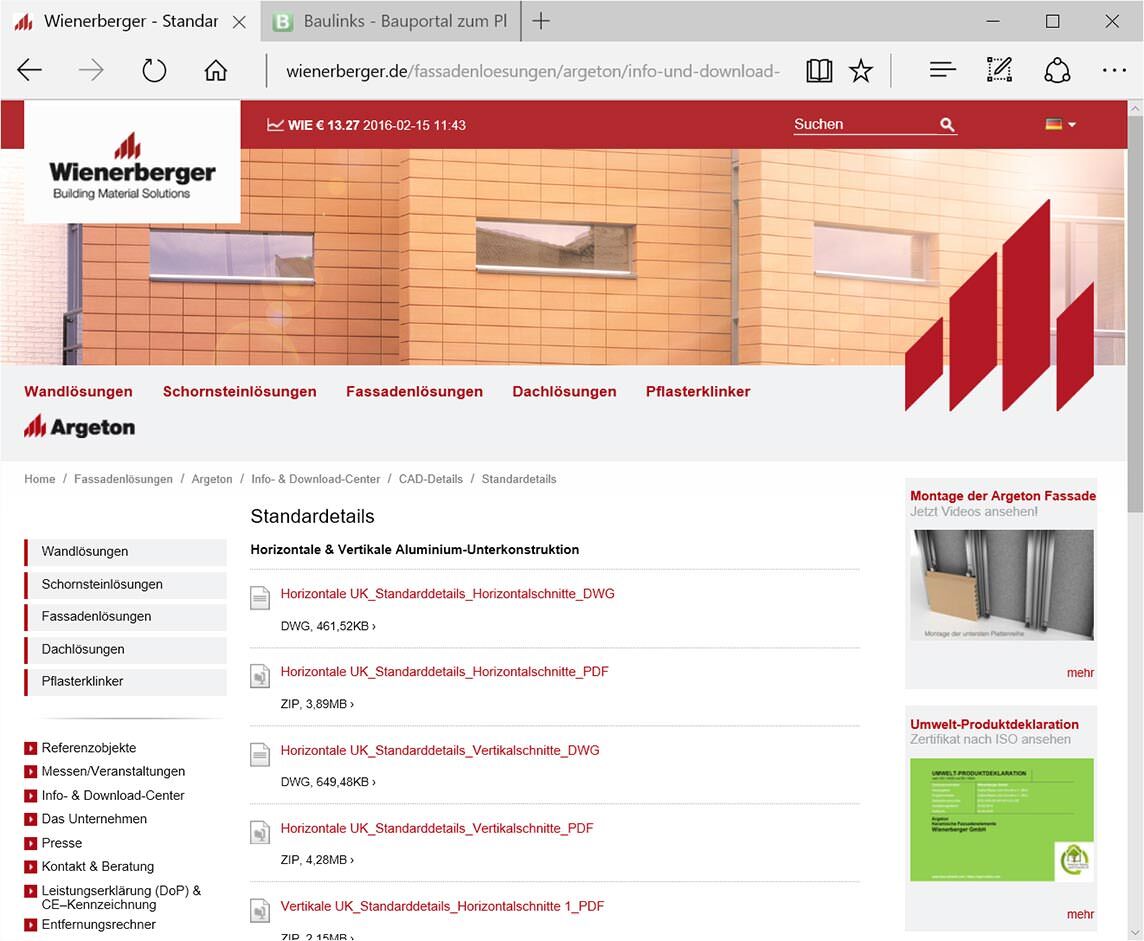Download Horizontale UK_Standarddetails_Horizontalschnitte_PDF
The width and height of the screenshot is (1144, 941).
pyautogui.click(x=444, y=673)
